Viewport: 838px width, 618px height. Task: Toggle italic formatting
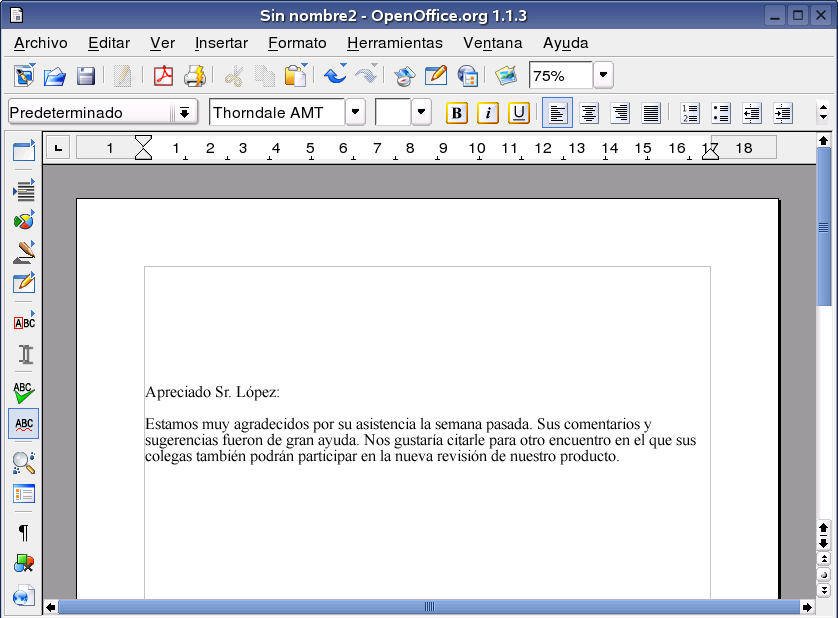487,113
